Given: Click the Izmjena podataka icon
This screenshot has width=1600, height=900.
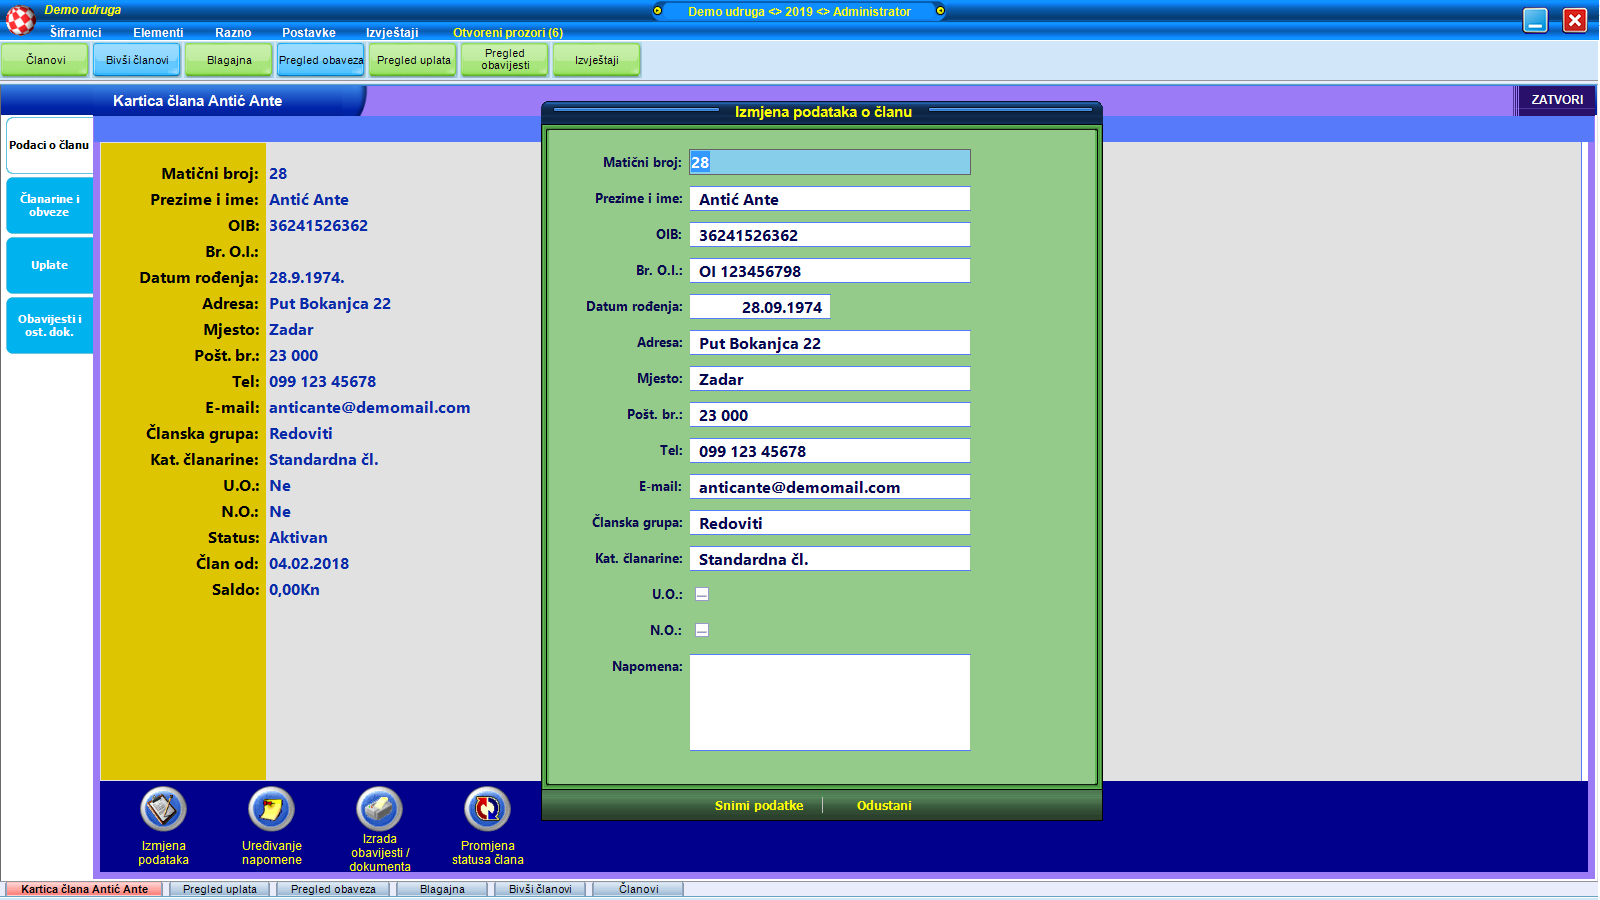Looking at the screenshot, I should (x=163, y=809).
